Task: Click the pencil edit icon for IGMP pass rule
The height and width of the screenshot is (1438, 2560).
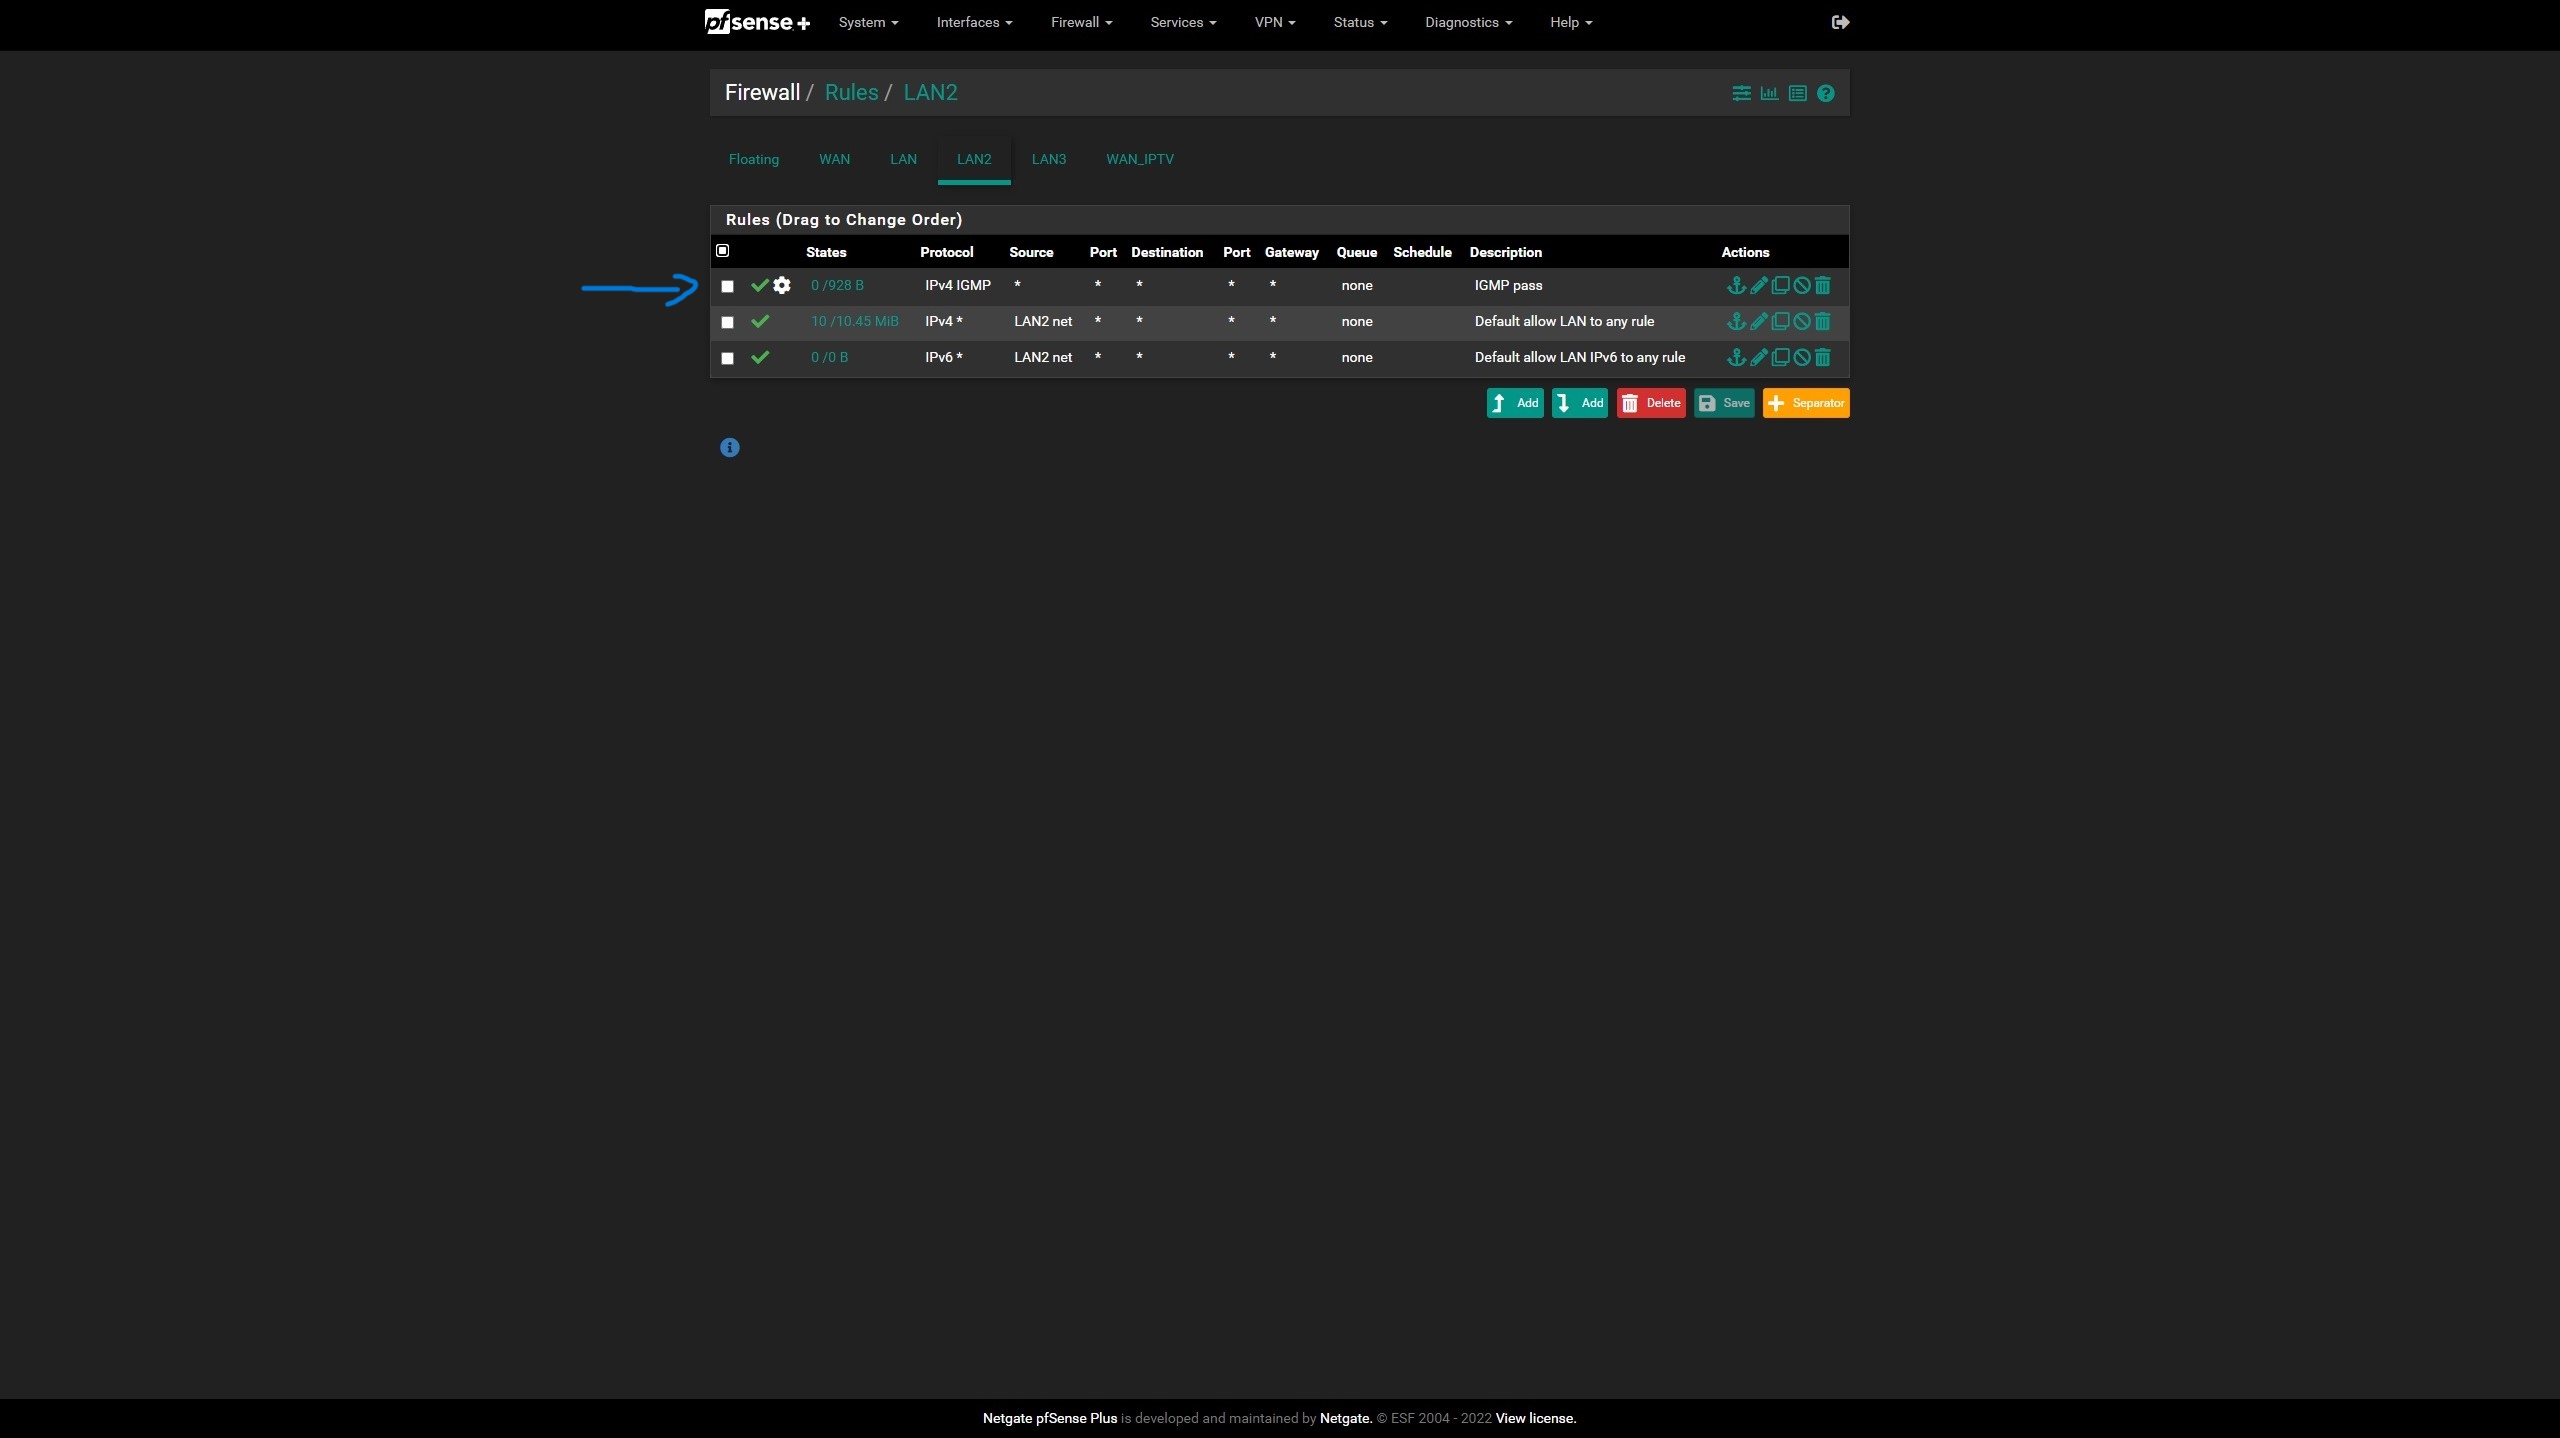Action: tap(1759, 286)
